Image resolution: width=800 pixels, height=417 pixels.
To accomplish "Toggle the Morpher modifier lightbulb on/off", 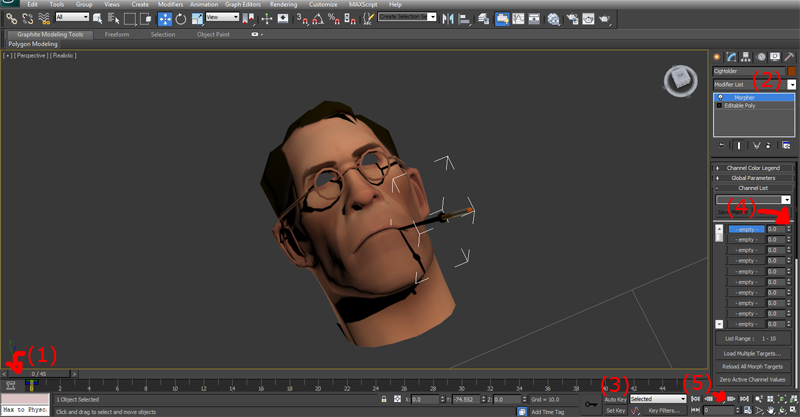I will tap(720, 97).
